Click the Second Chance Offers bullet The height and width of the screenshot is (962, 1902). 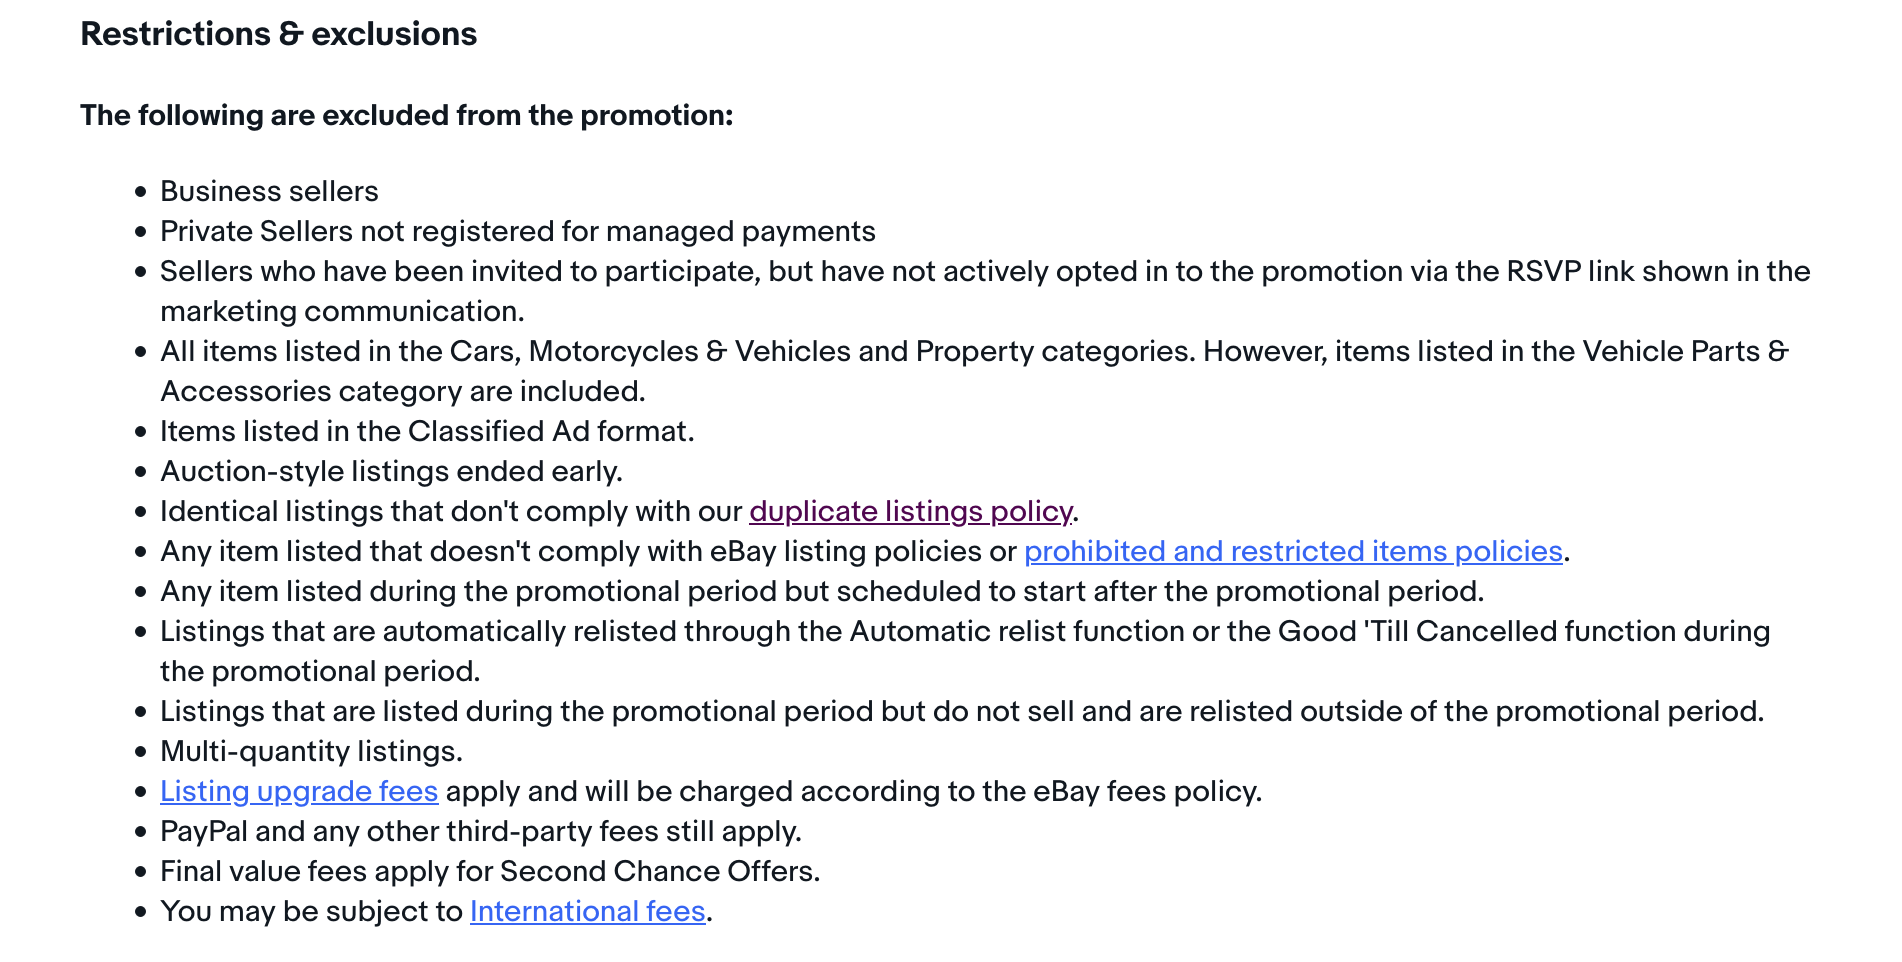[489, 871]
